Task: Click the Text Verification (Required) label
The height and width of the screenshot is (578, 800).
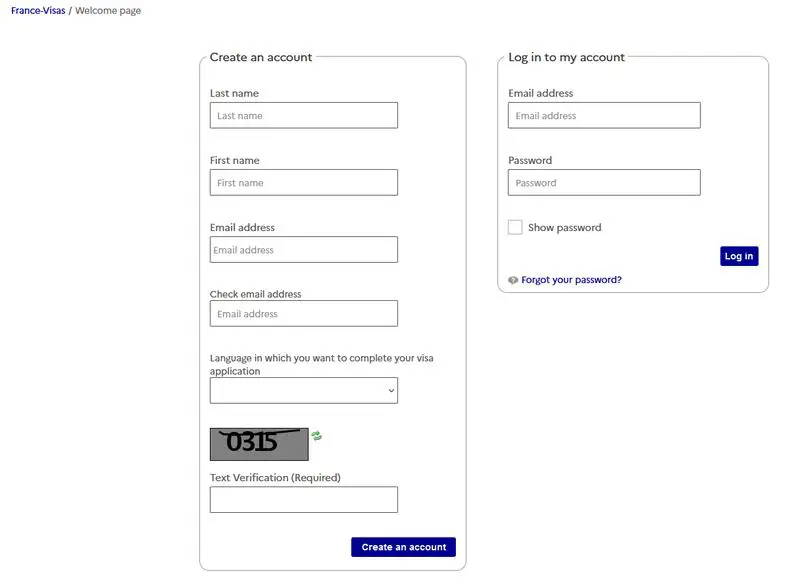Action: (x=275, y=478)
